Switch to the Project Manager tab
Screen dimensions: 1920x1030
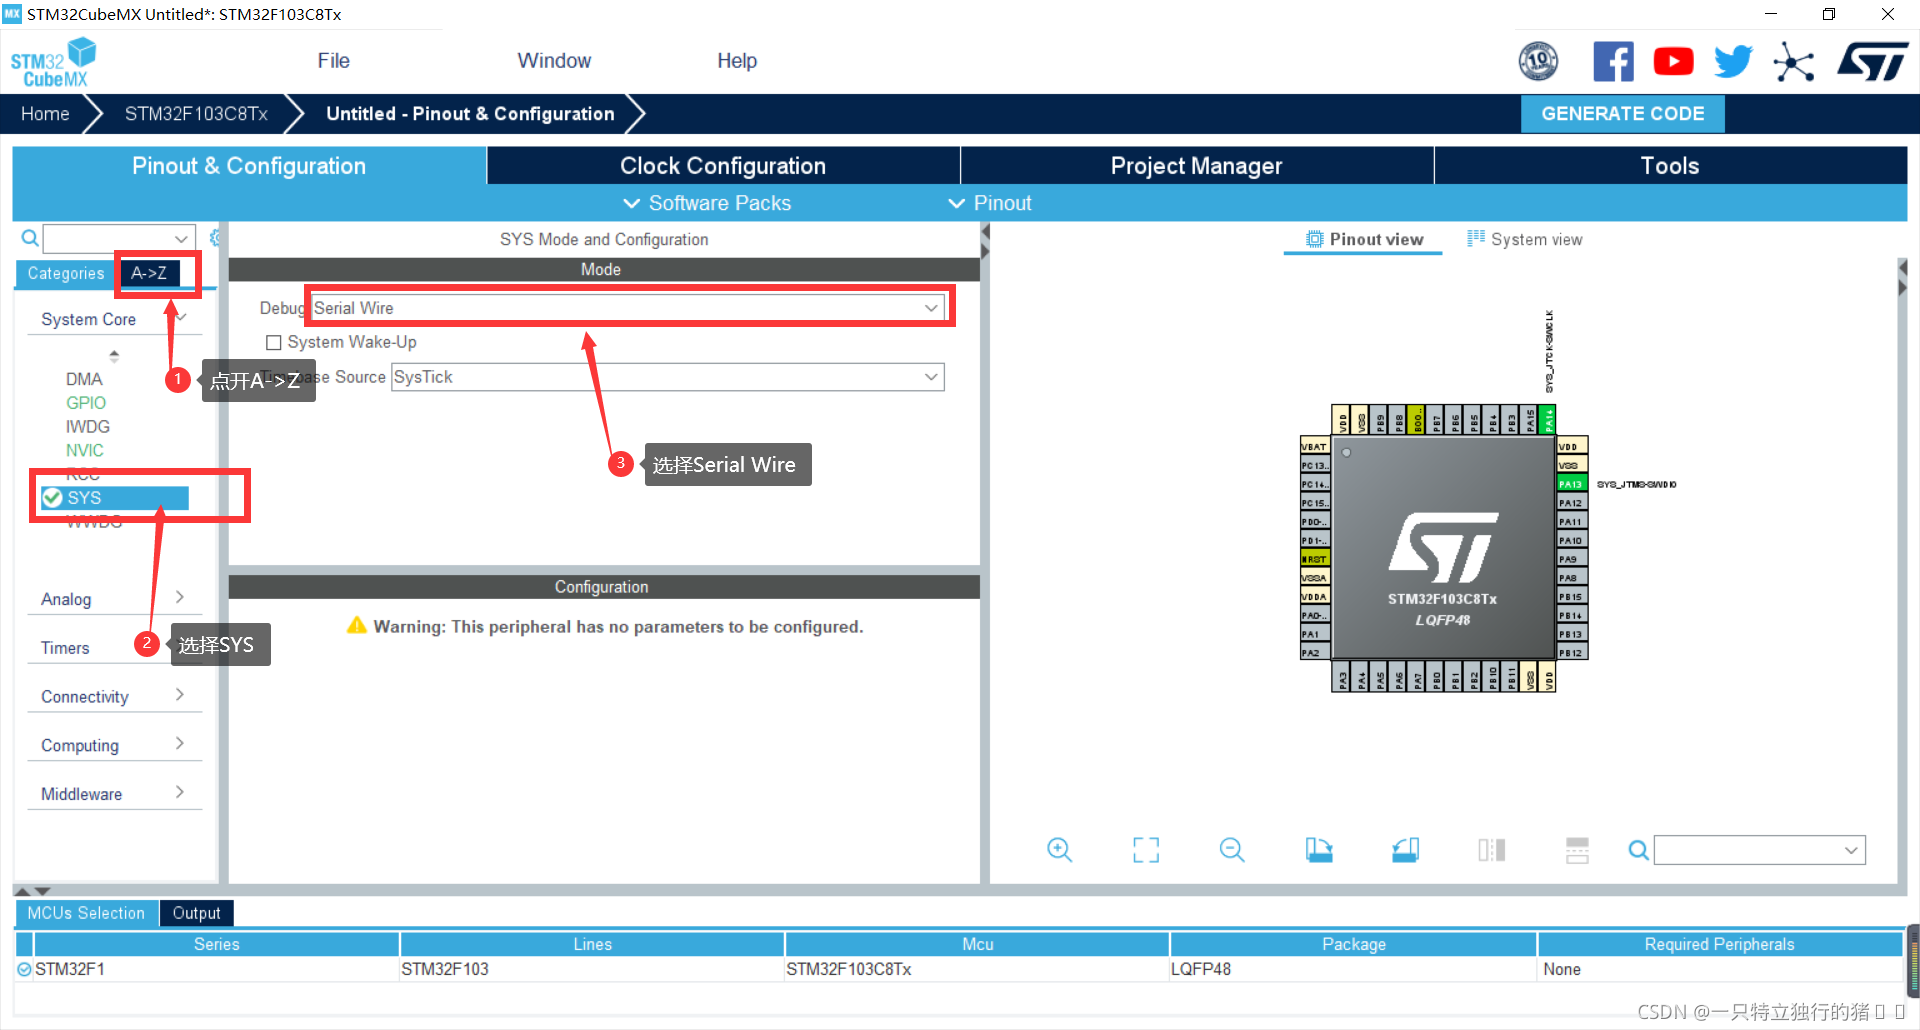coord(1196,166)
